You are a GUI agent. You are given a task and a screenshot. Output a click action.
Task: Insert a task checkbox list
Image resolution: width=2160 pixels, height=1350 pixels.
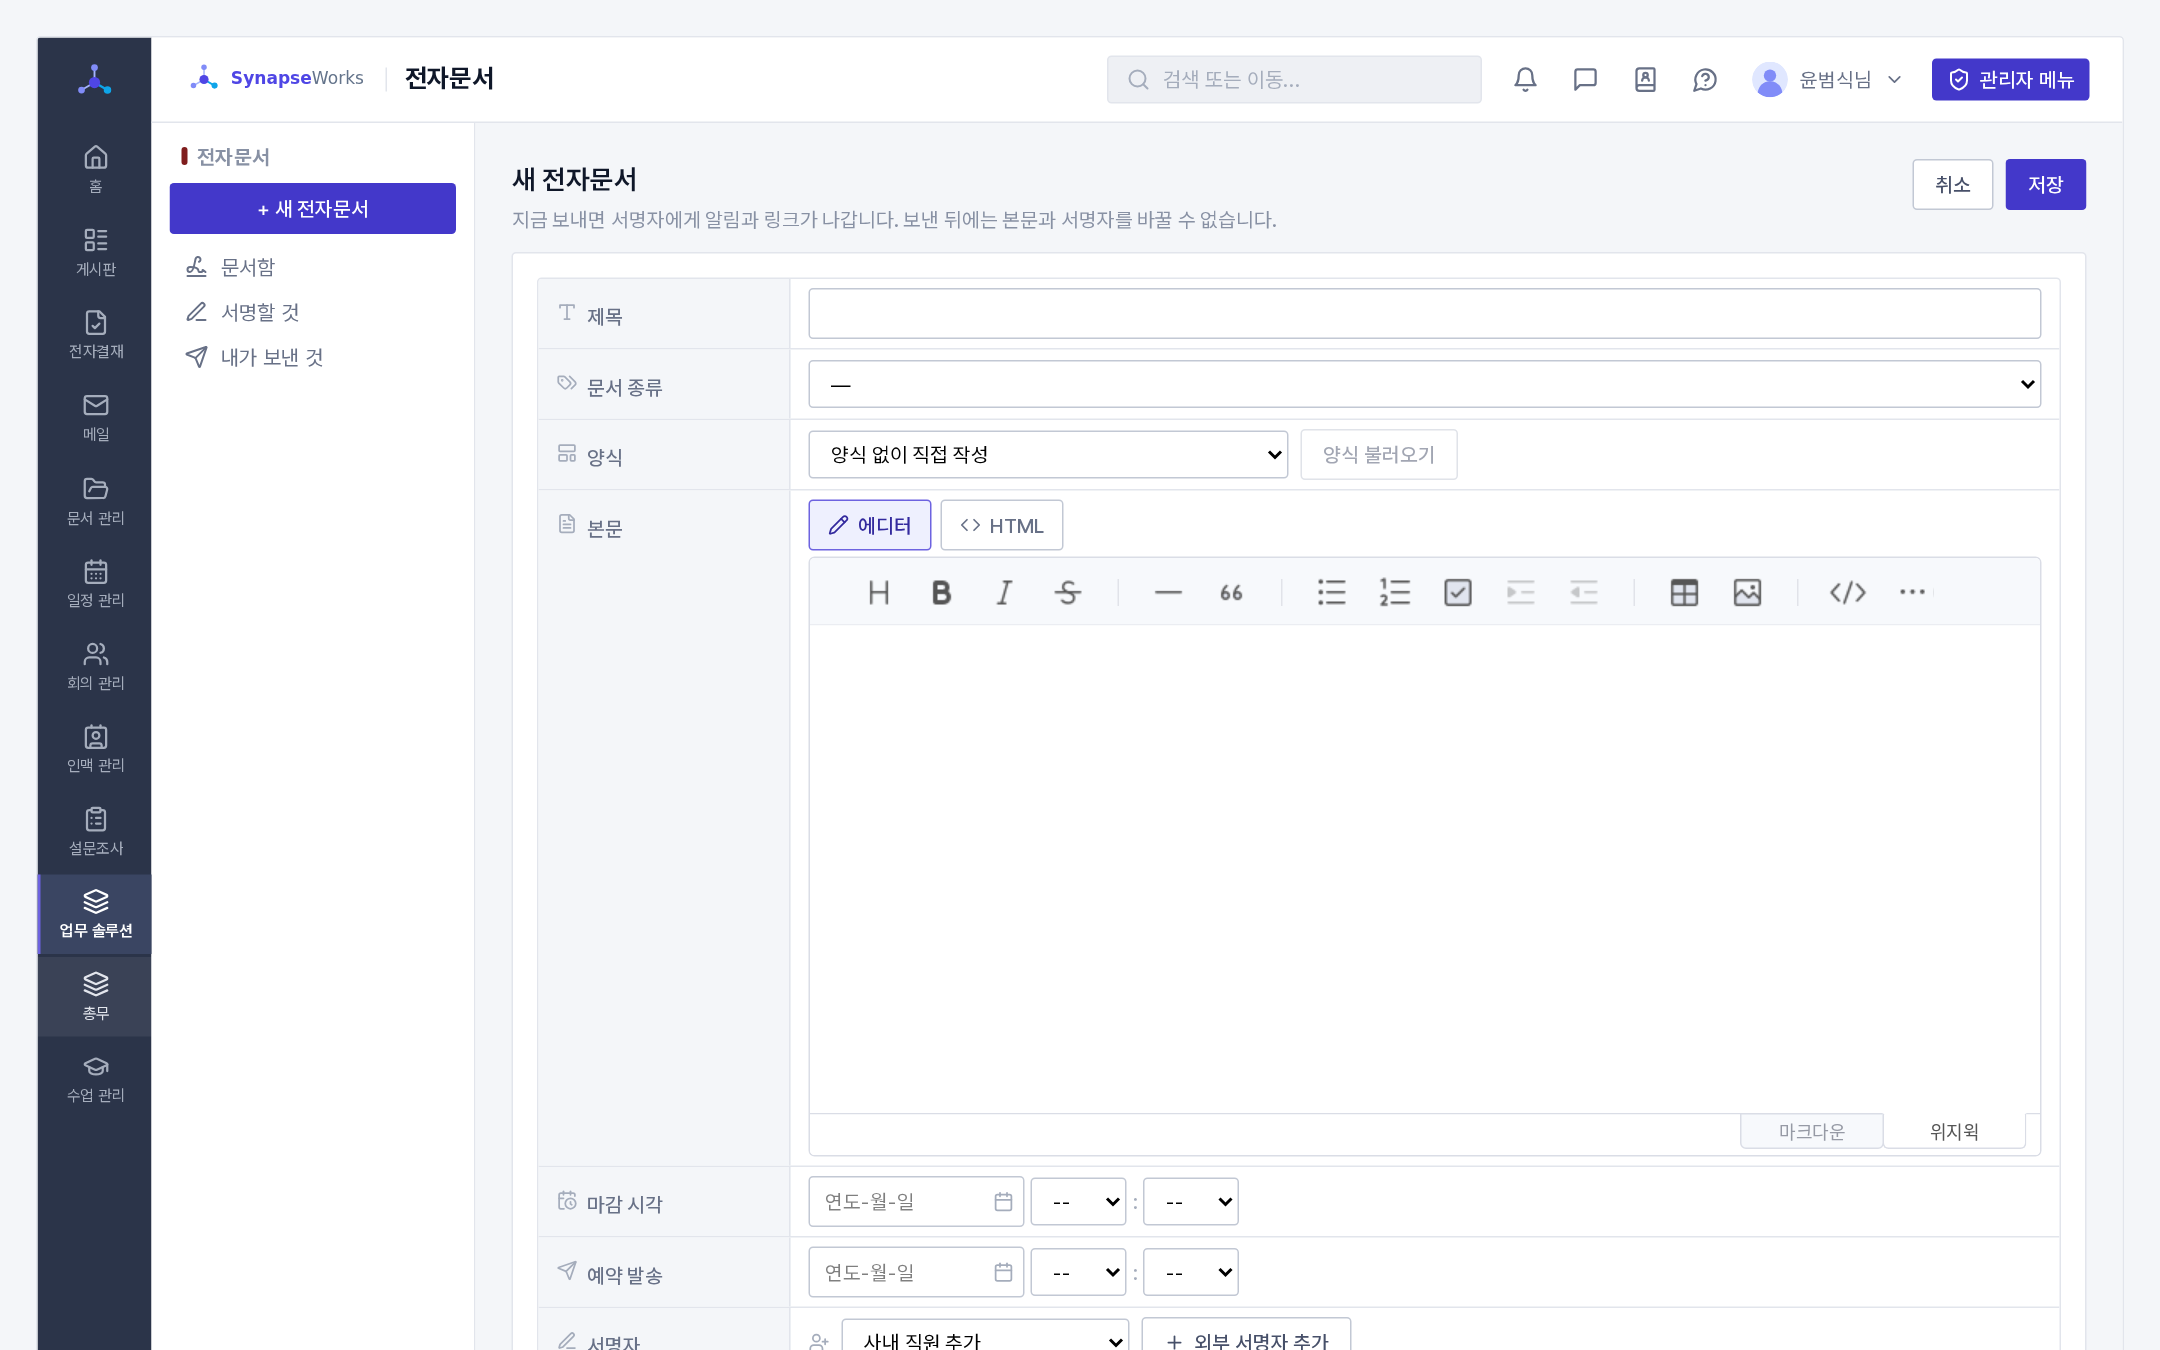click(1457, 593)
